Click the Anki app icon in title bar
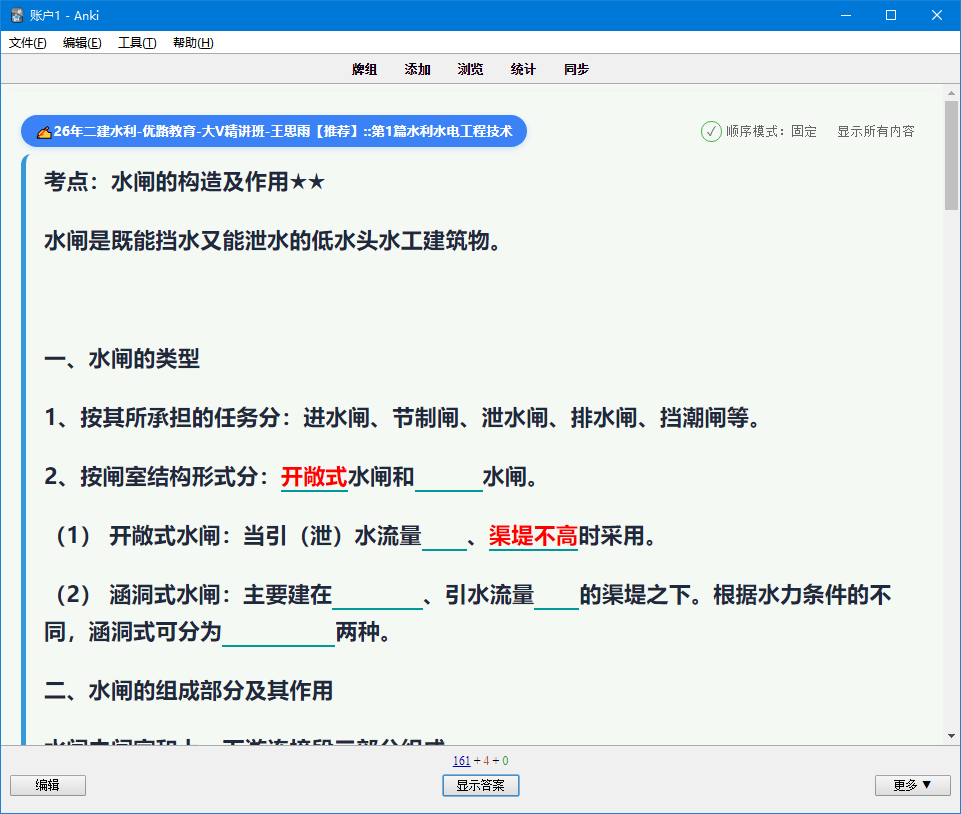The height and width of the screenshot is (814, 961). pyautogui.click(x=17, y=15)
